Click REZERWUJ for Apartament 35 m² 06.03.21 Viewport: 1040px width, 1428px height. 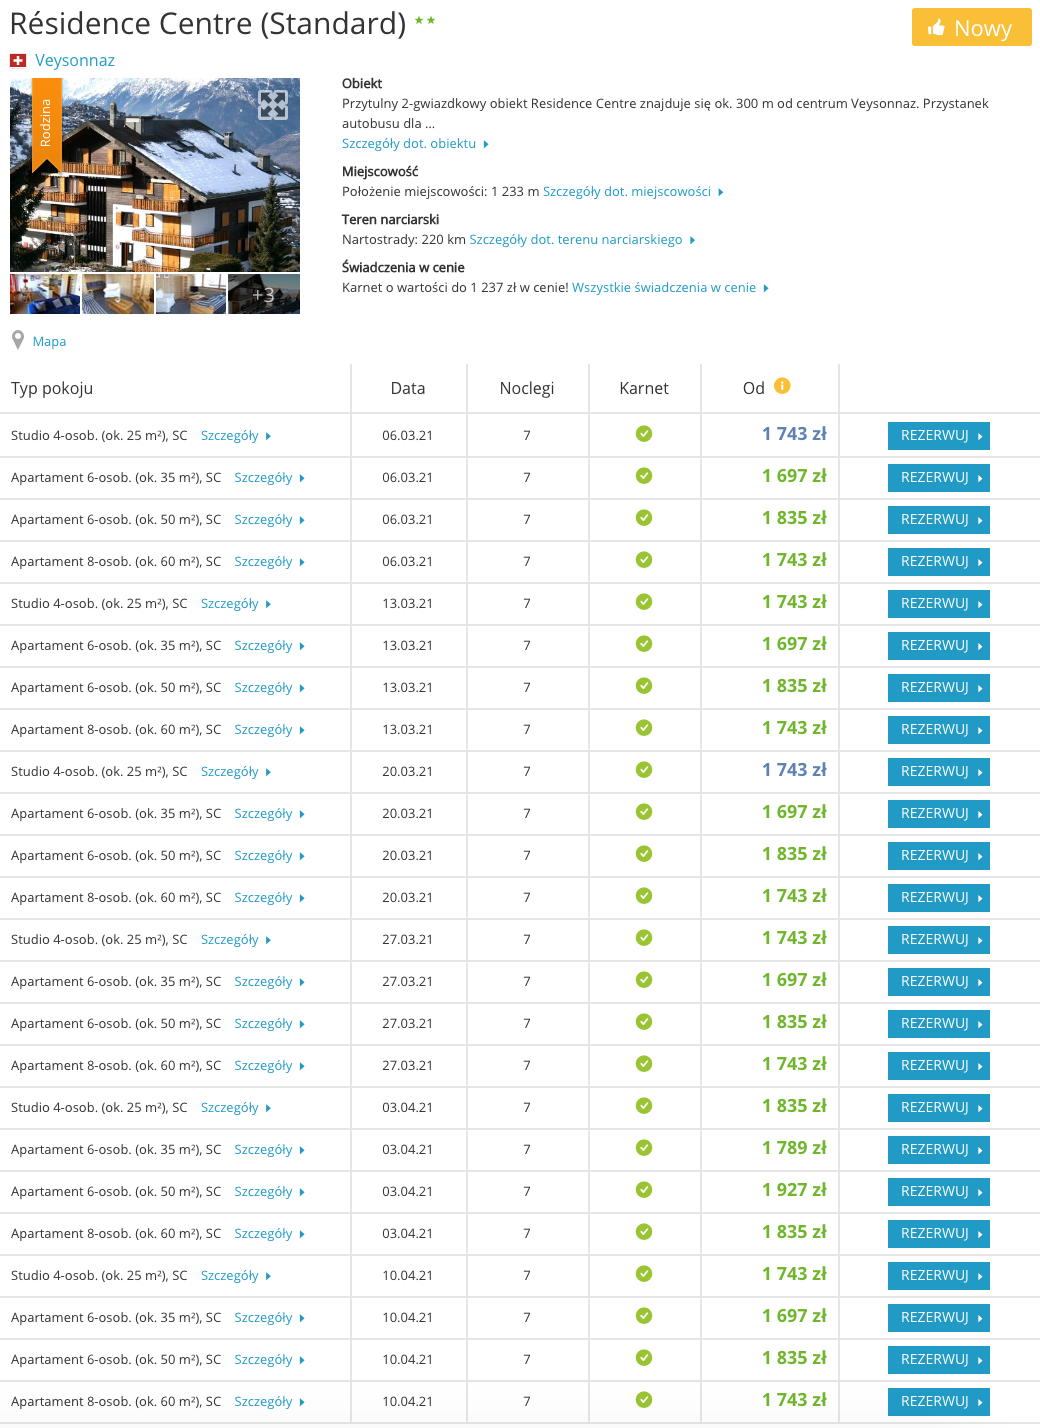939,477
